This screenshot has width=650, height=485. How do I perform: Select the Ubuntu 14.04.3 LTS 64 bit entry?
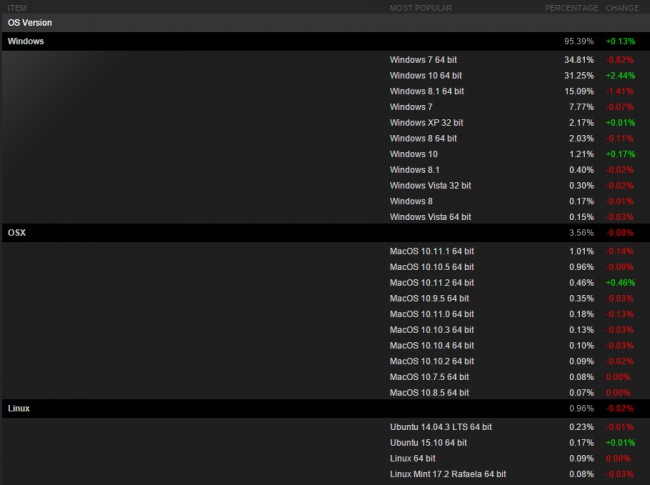coord(441,427)
